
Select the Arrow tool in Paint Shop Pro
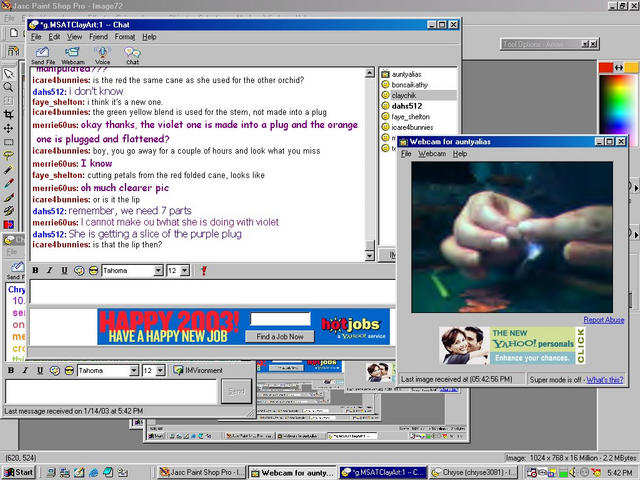9,74
